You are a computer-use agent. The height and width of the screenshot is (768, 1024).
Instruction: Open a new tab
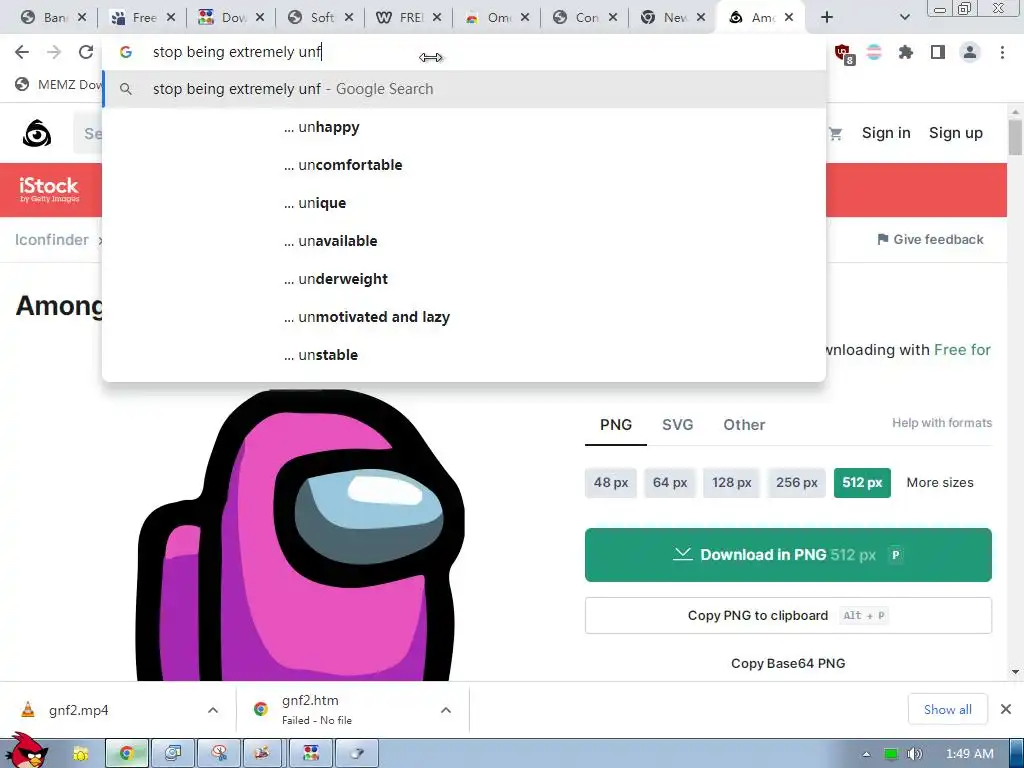click(x=827, y=17)
